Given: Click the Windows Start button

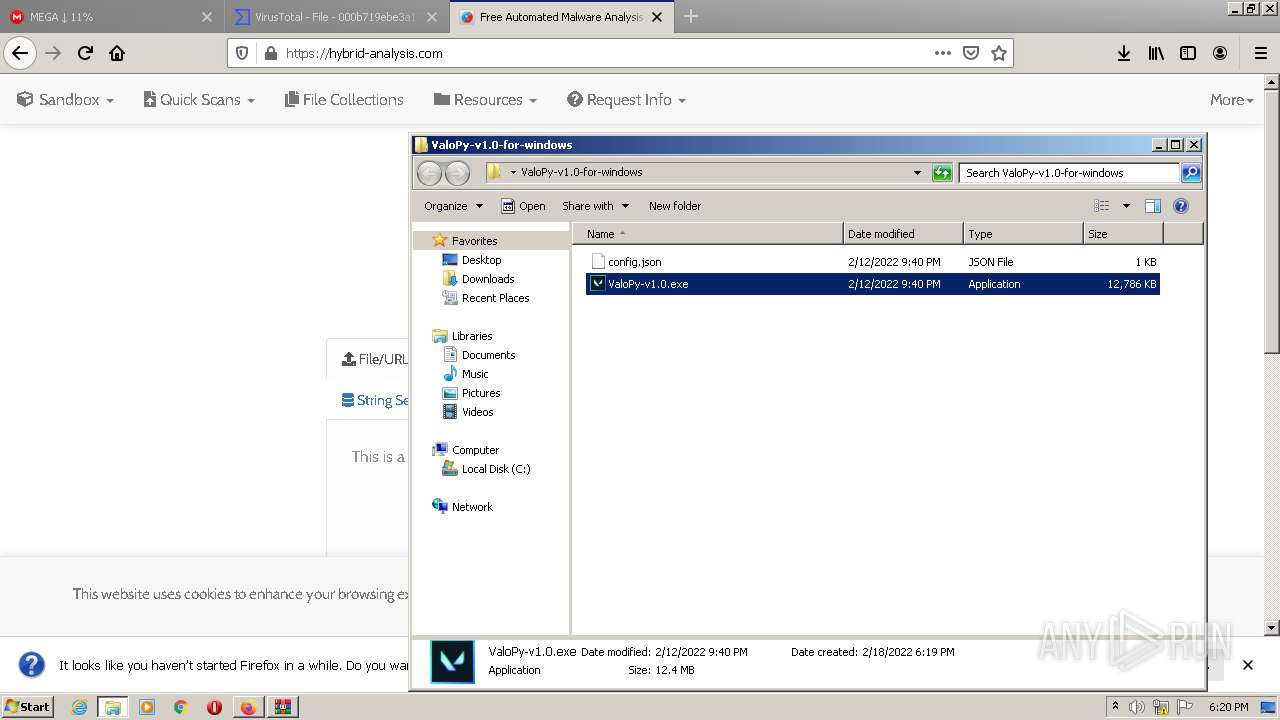Looking at the screenshot, I should pos(27,706).
